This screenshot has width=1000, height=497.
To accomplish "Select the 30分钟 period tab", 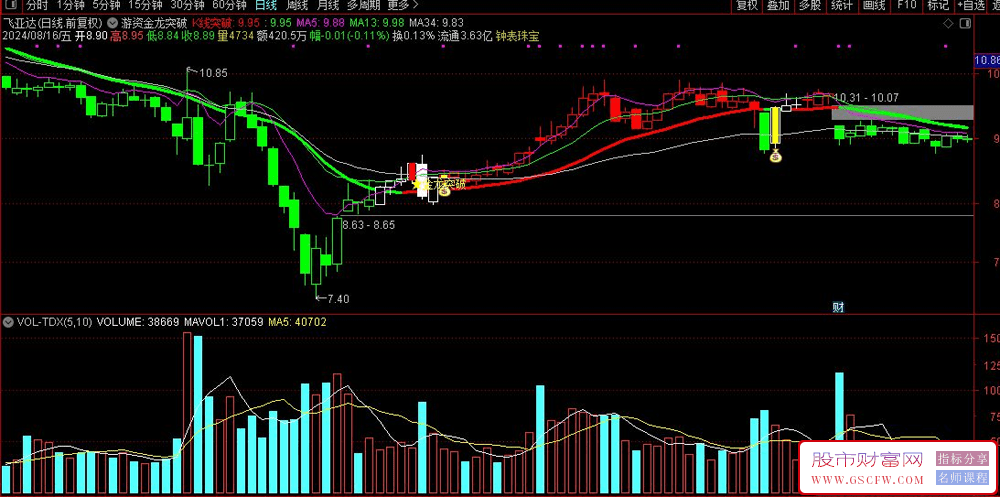I will pos(187,6).
